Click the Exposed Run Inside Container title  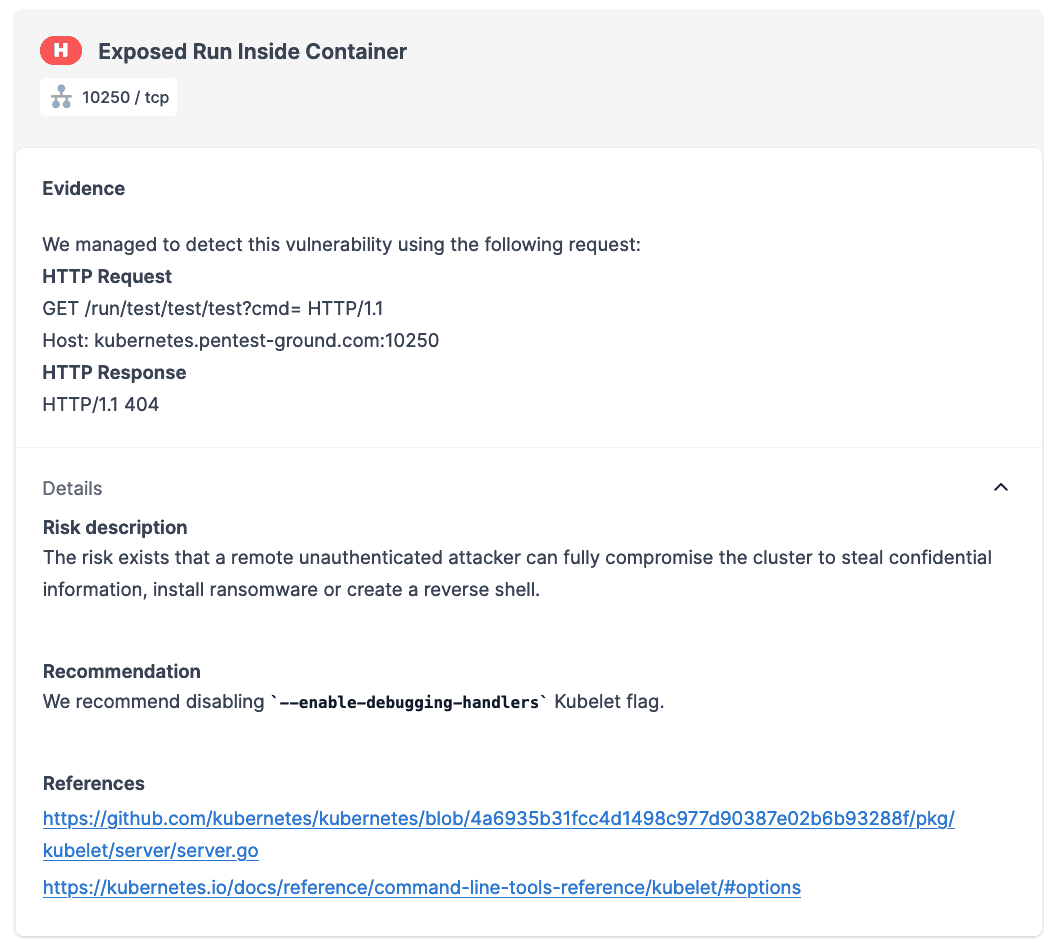coord(252,51)
